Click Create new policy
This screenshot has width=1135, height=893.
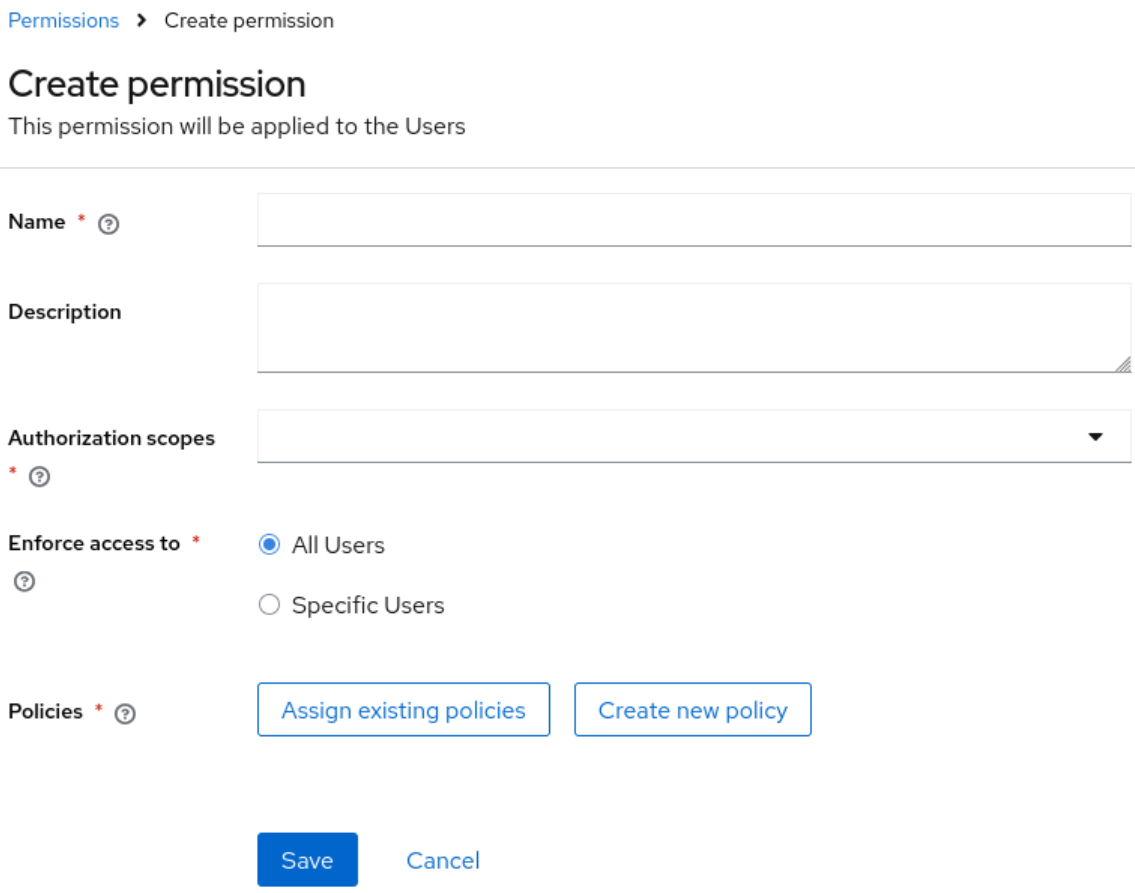[692, 710]
